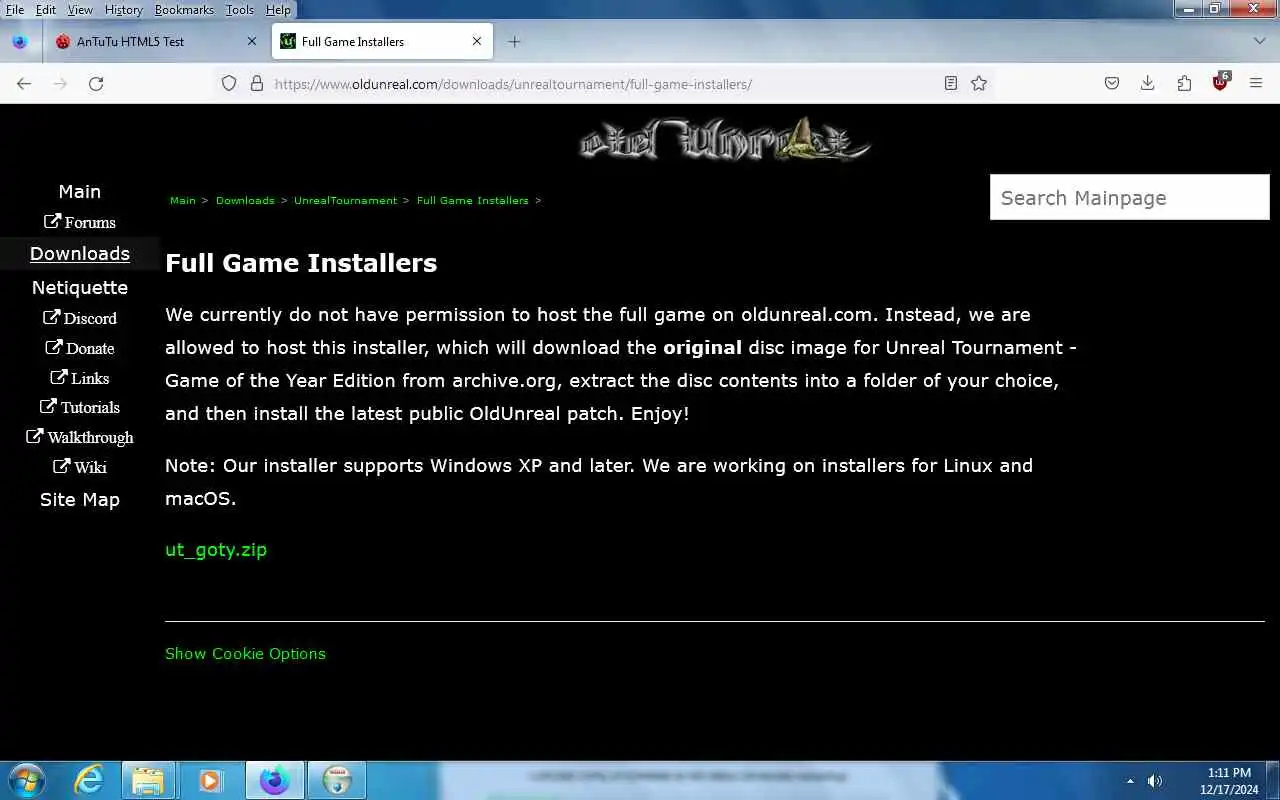Download the ut_goty.zip file link

(216, 549)
